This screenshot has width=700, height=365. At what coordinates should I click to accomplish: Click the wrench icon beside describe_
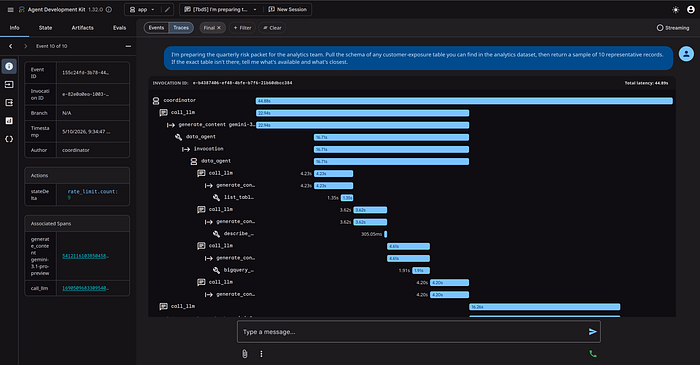[x=216, y=234]
